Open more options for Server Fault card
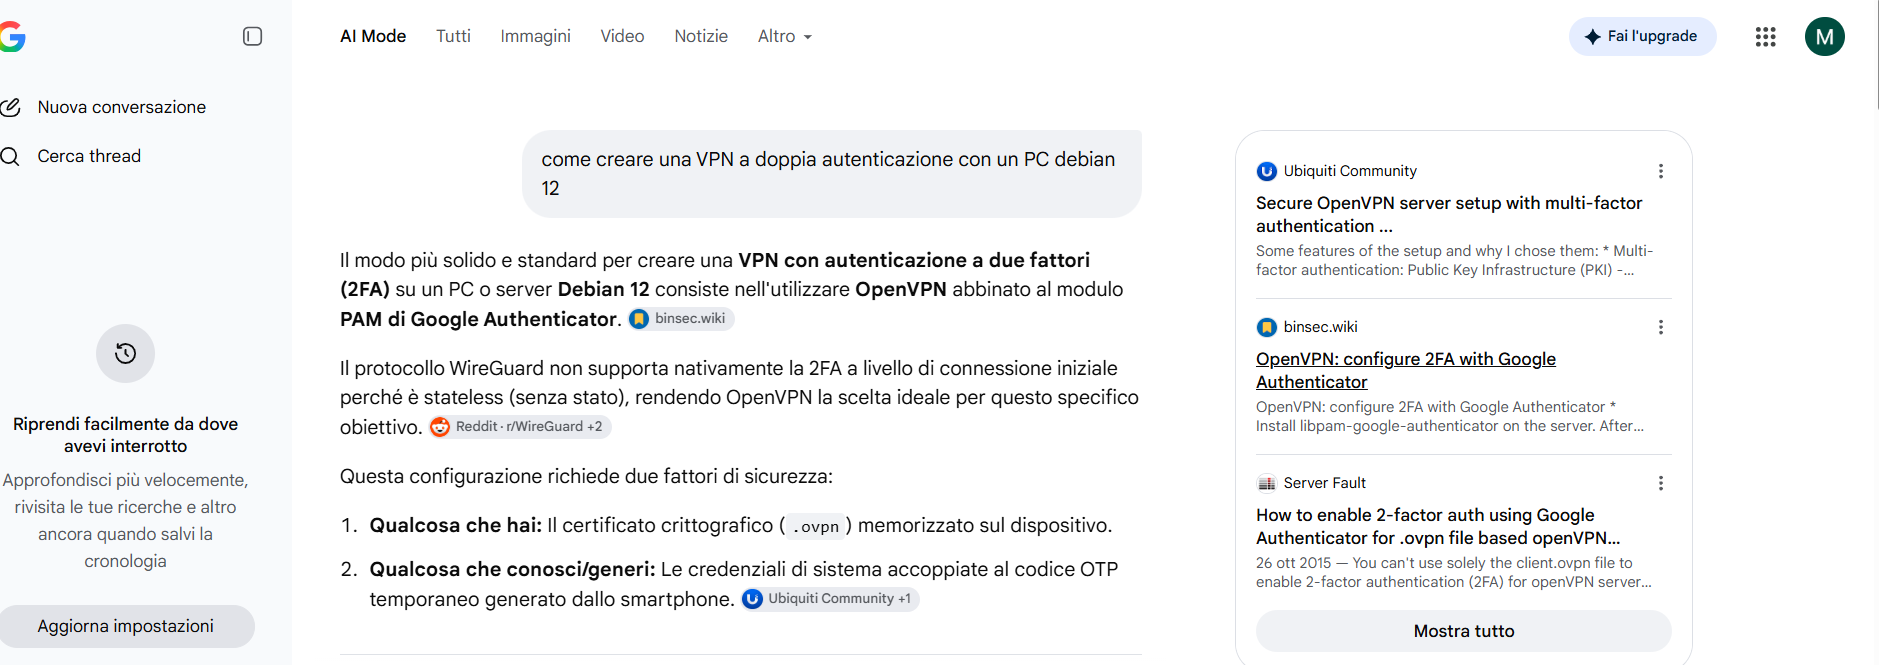 (x=1660, y=483)
